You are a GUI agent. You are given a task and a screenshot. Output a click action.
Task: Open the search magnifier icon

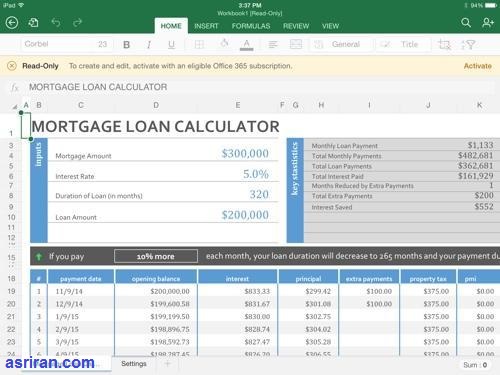(x=466, y=23)
